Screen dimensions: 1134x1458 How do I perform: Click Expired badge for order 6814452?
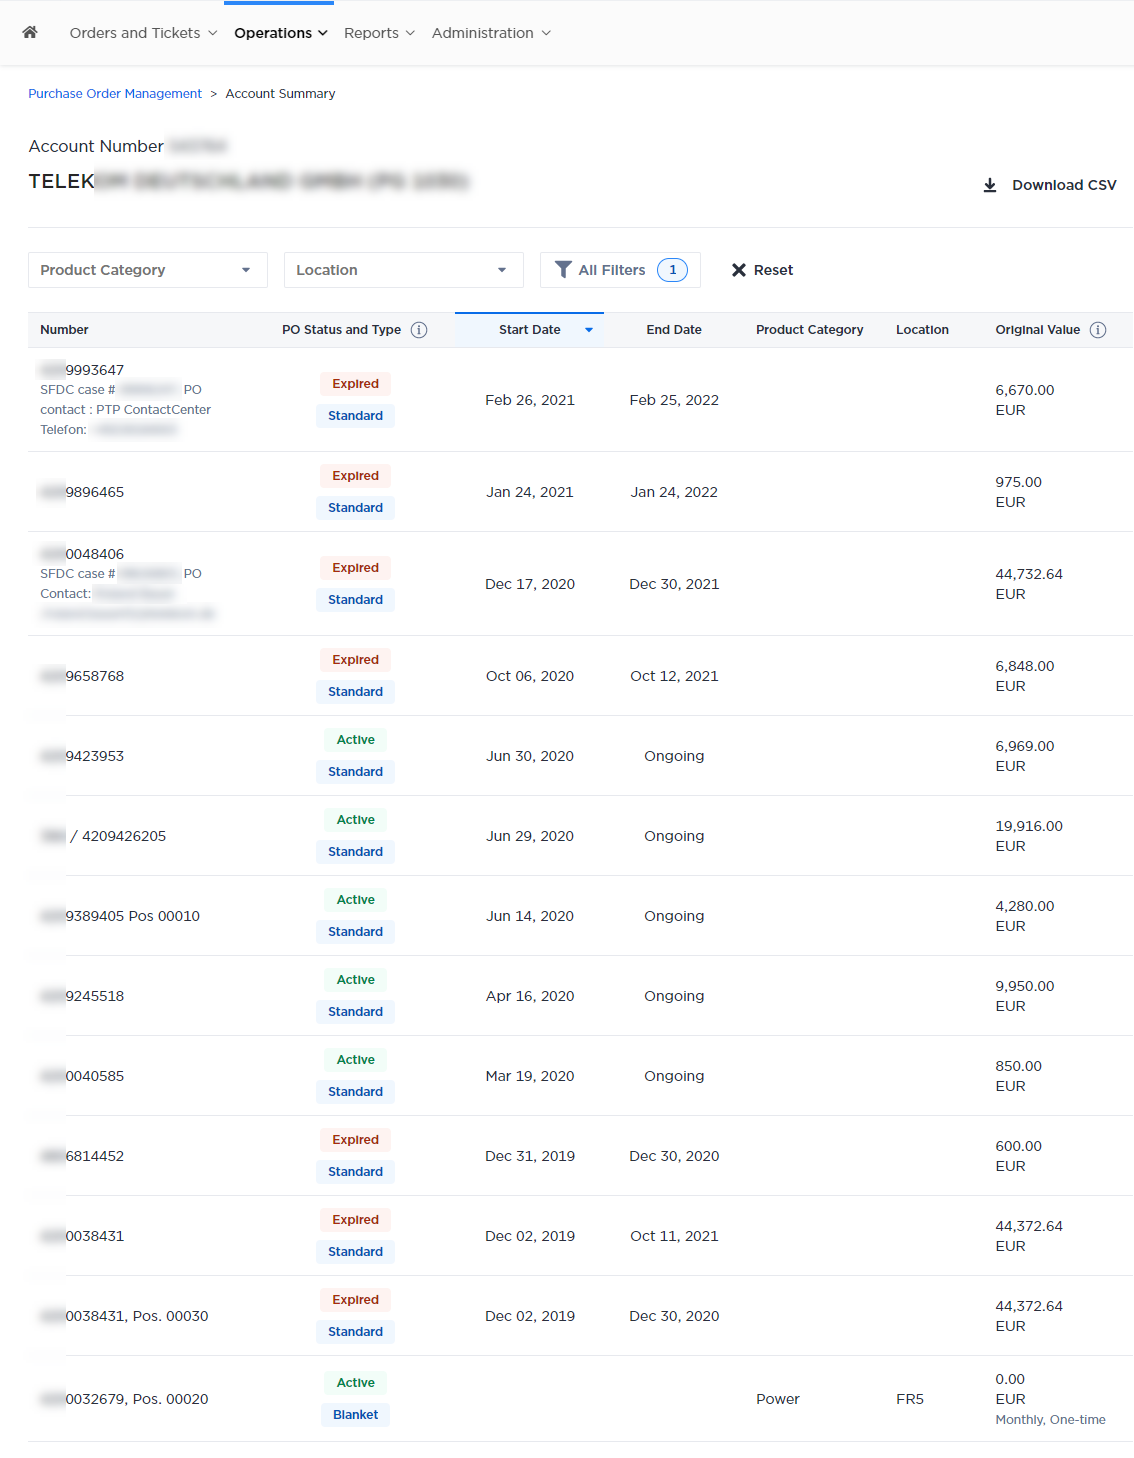tap(356, 1140)
